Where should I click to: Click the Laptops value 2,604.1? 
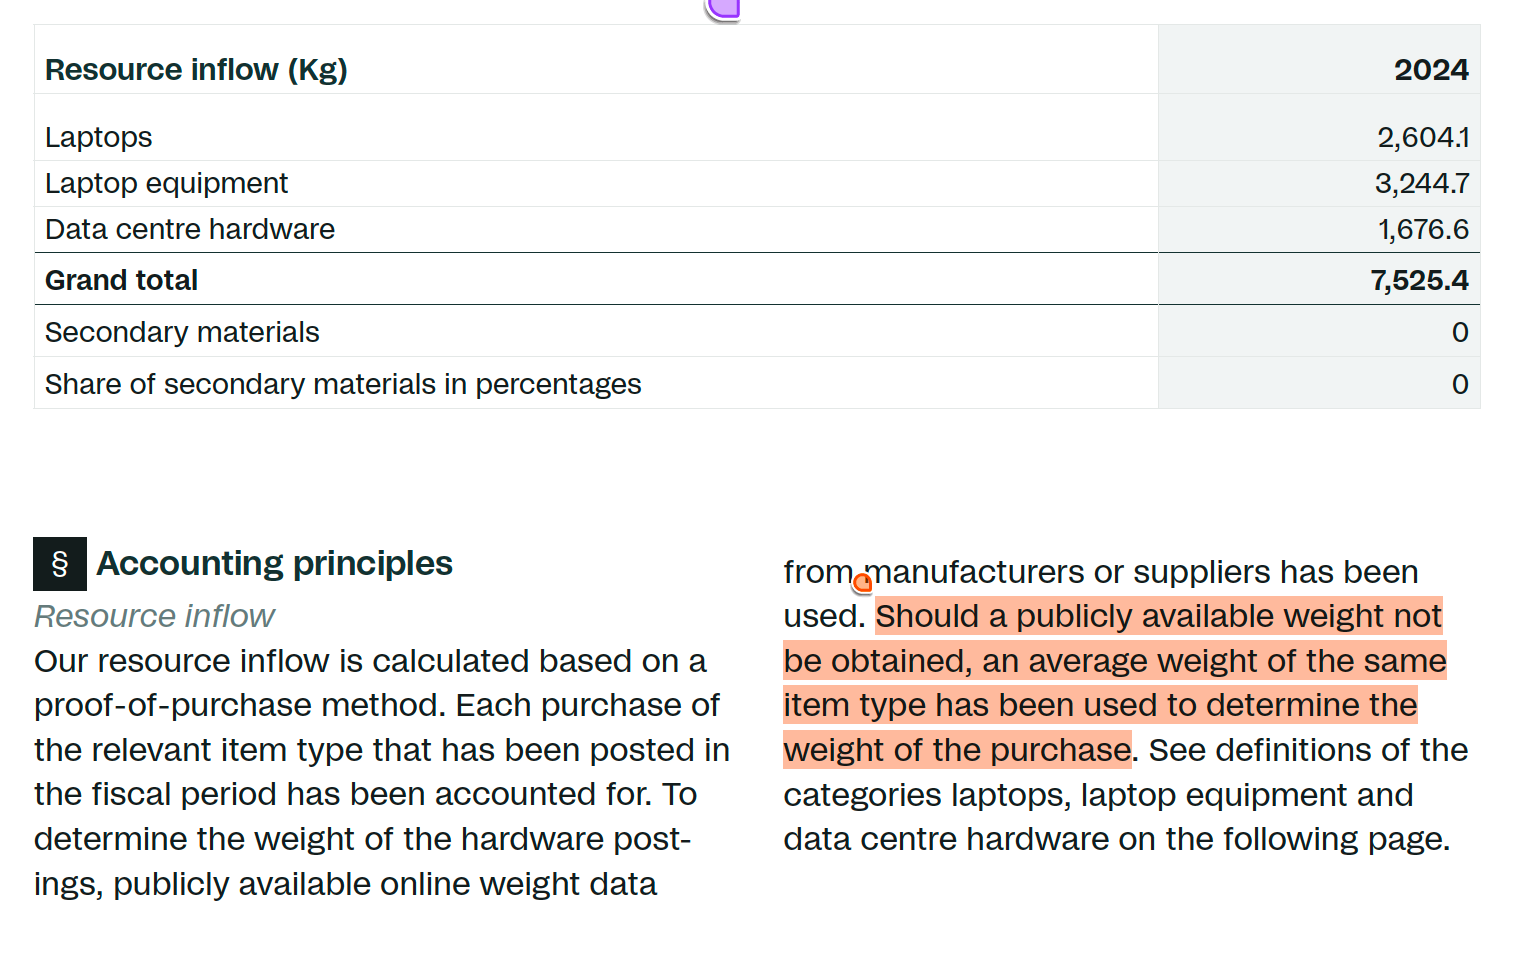(1423, 137)
